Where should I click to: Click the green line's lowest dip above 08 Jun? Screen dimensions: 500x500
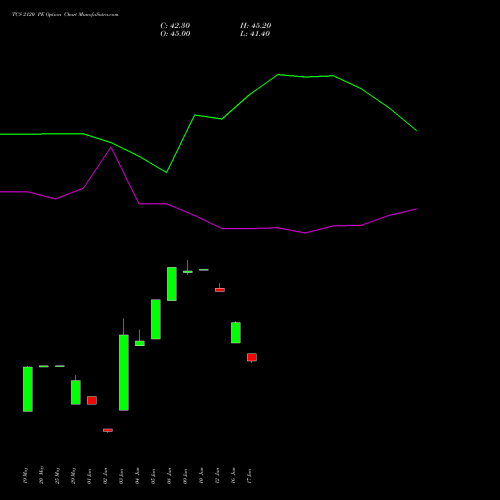166,172
